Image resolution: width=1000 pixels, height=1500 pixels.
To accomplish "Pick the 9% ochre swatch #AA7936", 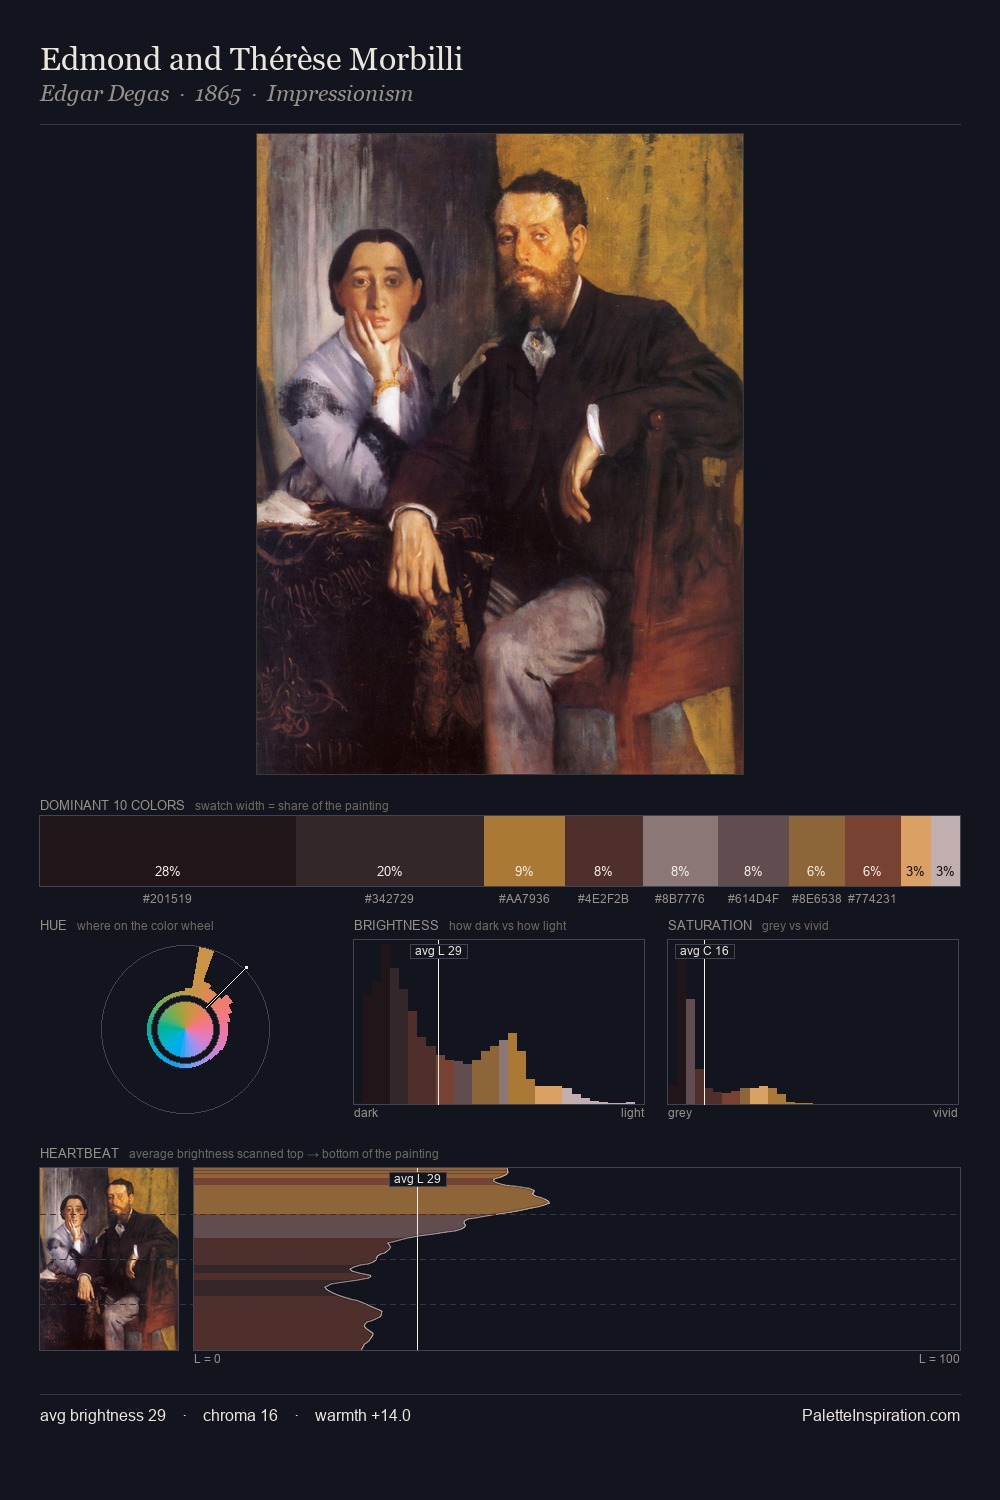I will coord(524,851).
